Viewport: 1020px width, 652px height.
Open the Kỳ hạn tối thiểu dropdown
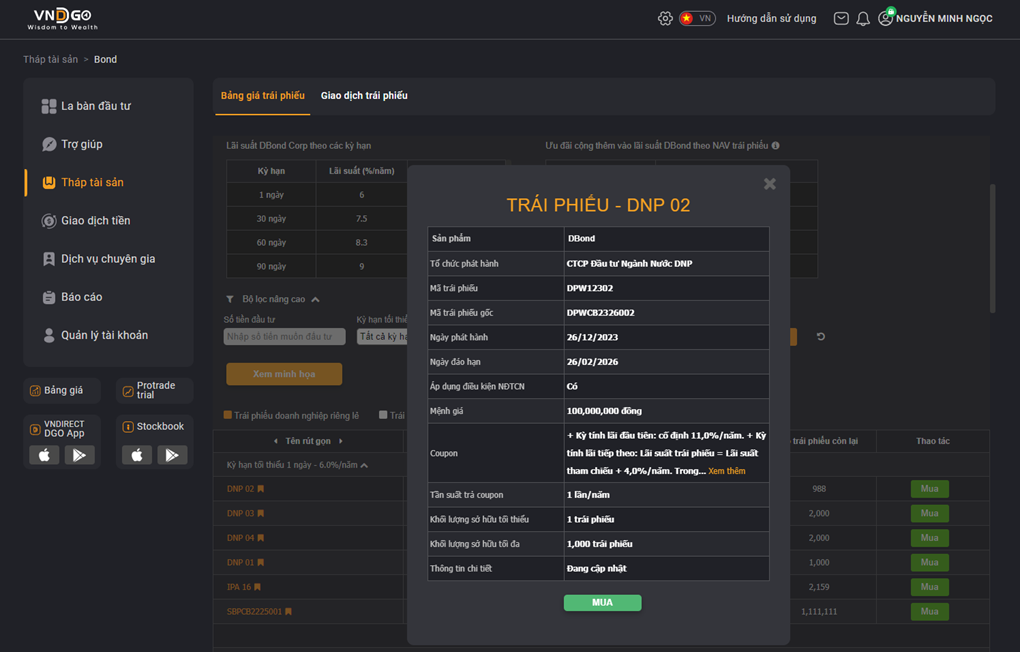(x=382, y=336)
